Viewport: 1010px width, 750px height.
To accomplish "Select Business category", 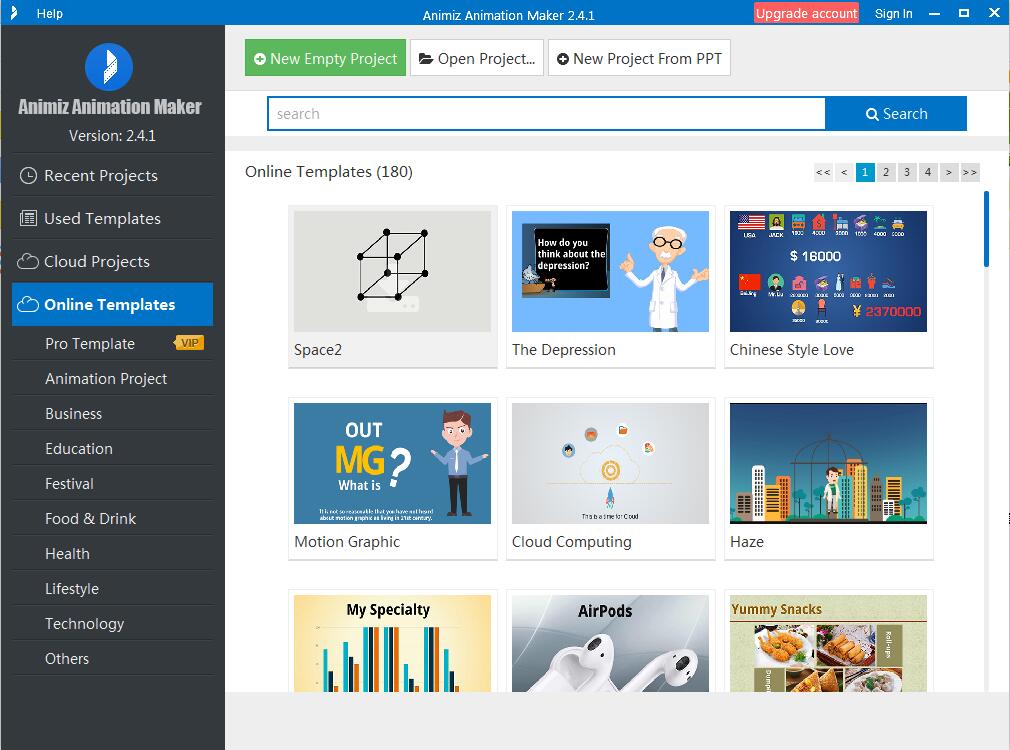I will pyautogui.click(x=112, y=414).
